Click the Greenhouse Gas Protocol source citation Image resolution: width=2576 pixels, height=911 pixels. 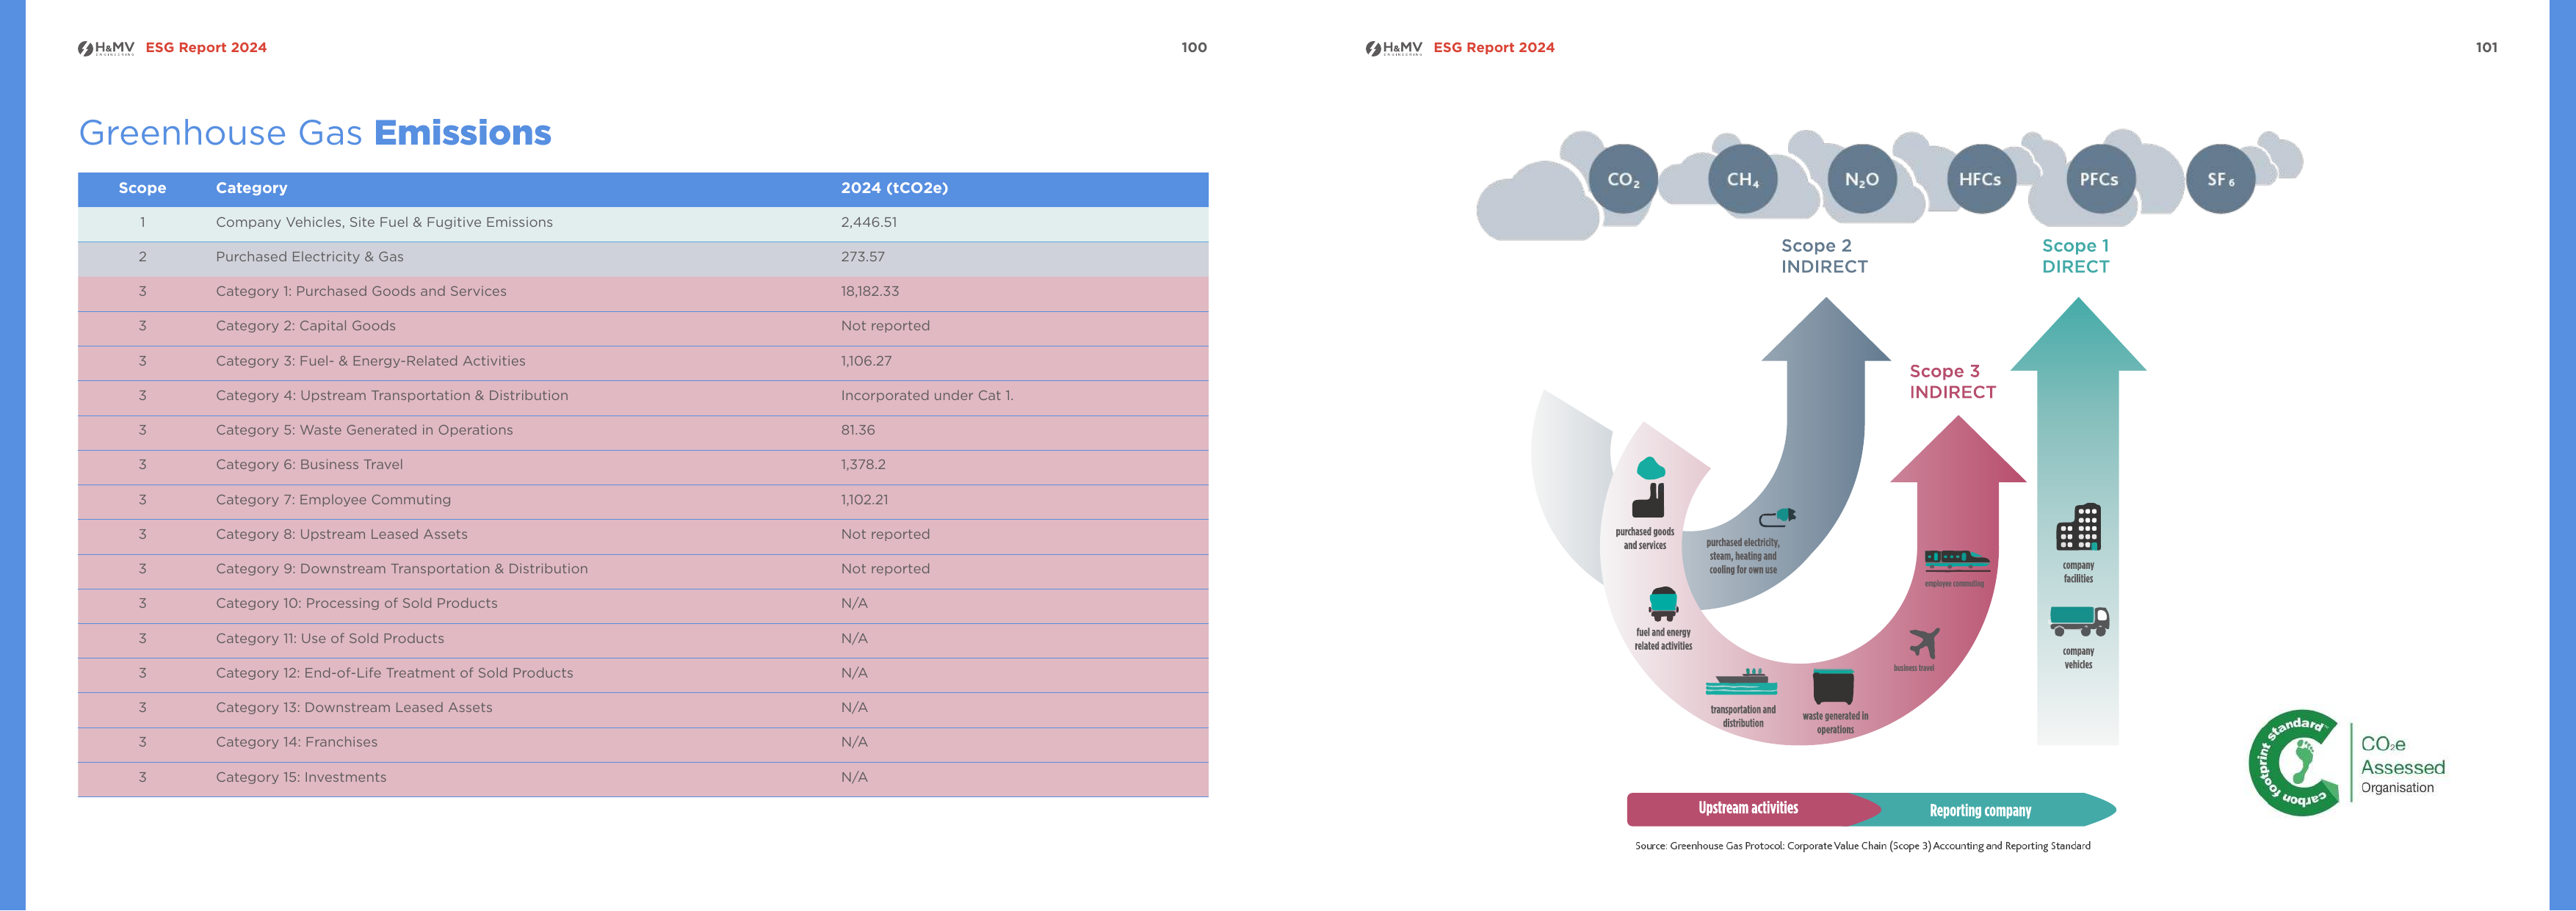[x=1862, y=846]
